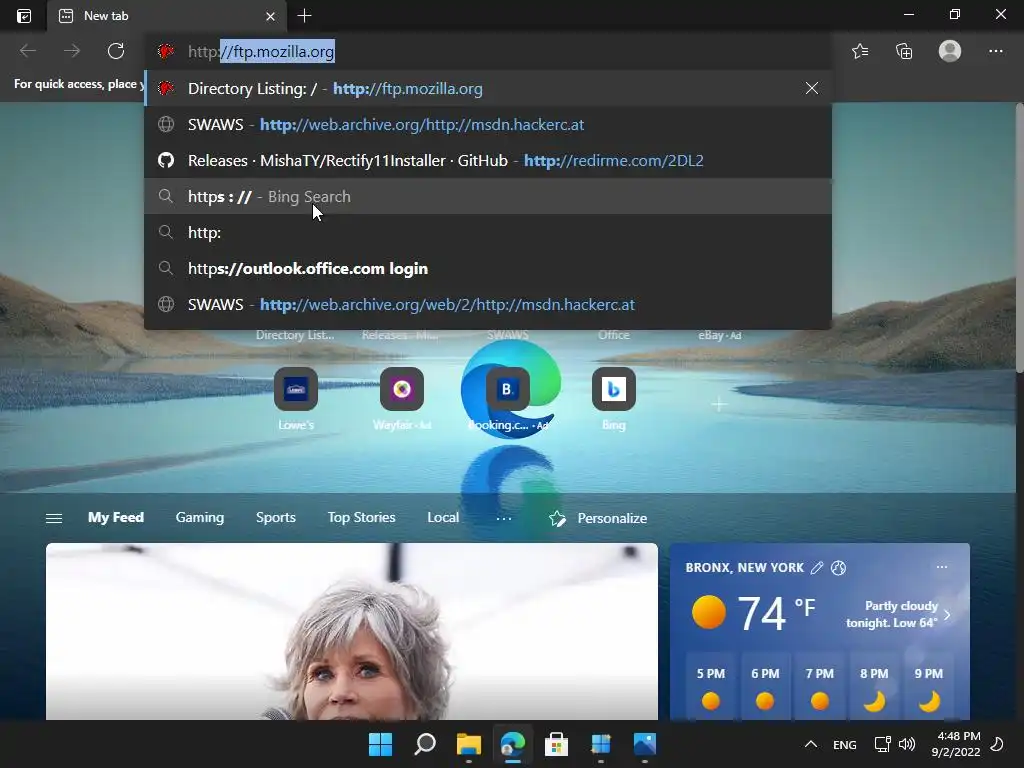
Task: Select SWAWS web.archive.org/web/2 suggestion
Action: point(488,304)
